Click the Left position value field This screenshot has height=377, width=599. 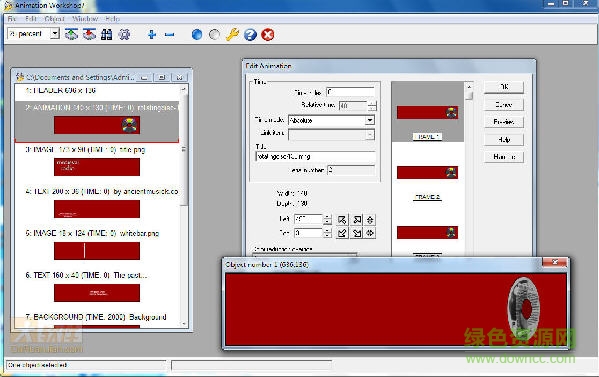[309, 219]
